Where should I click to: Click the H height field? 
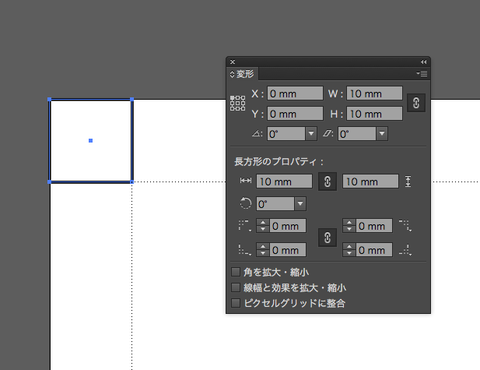point(374,114)
